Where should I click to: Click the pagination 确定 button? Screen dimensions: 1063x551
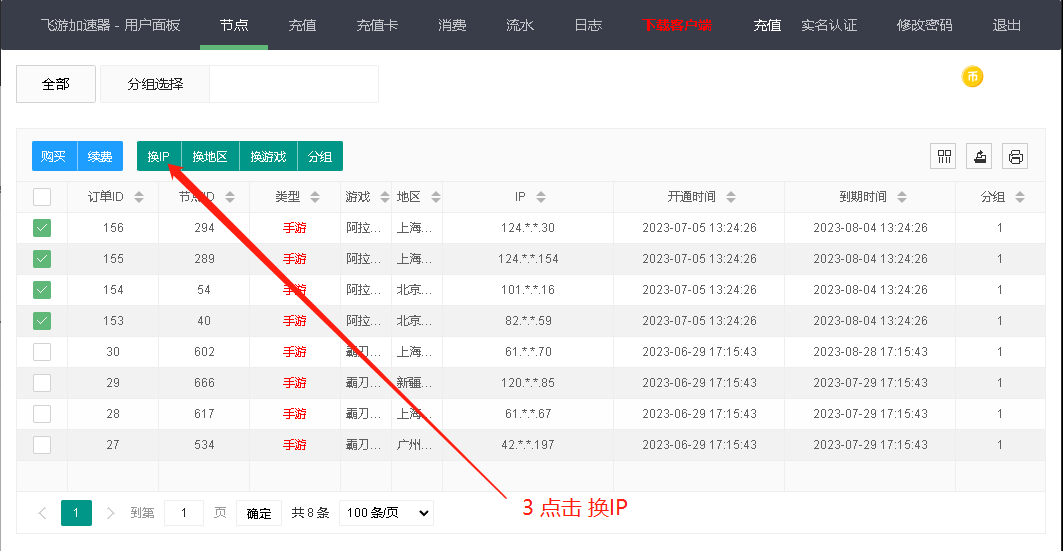(x=259, y=513)
